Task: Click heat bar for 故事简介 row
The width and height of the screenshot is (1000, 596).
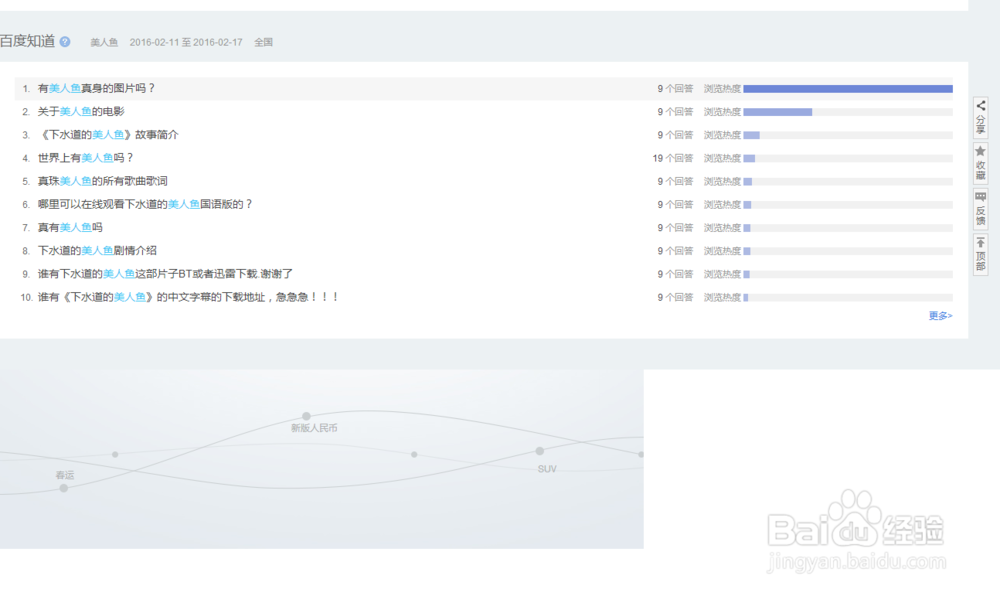Action: (x=848, y=135)
